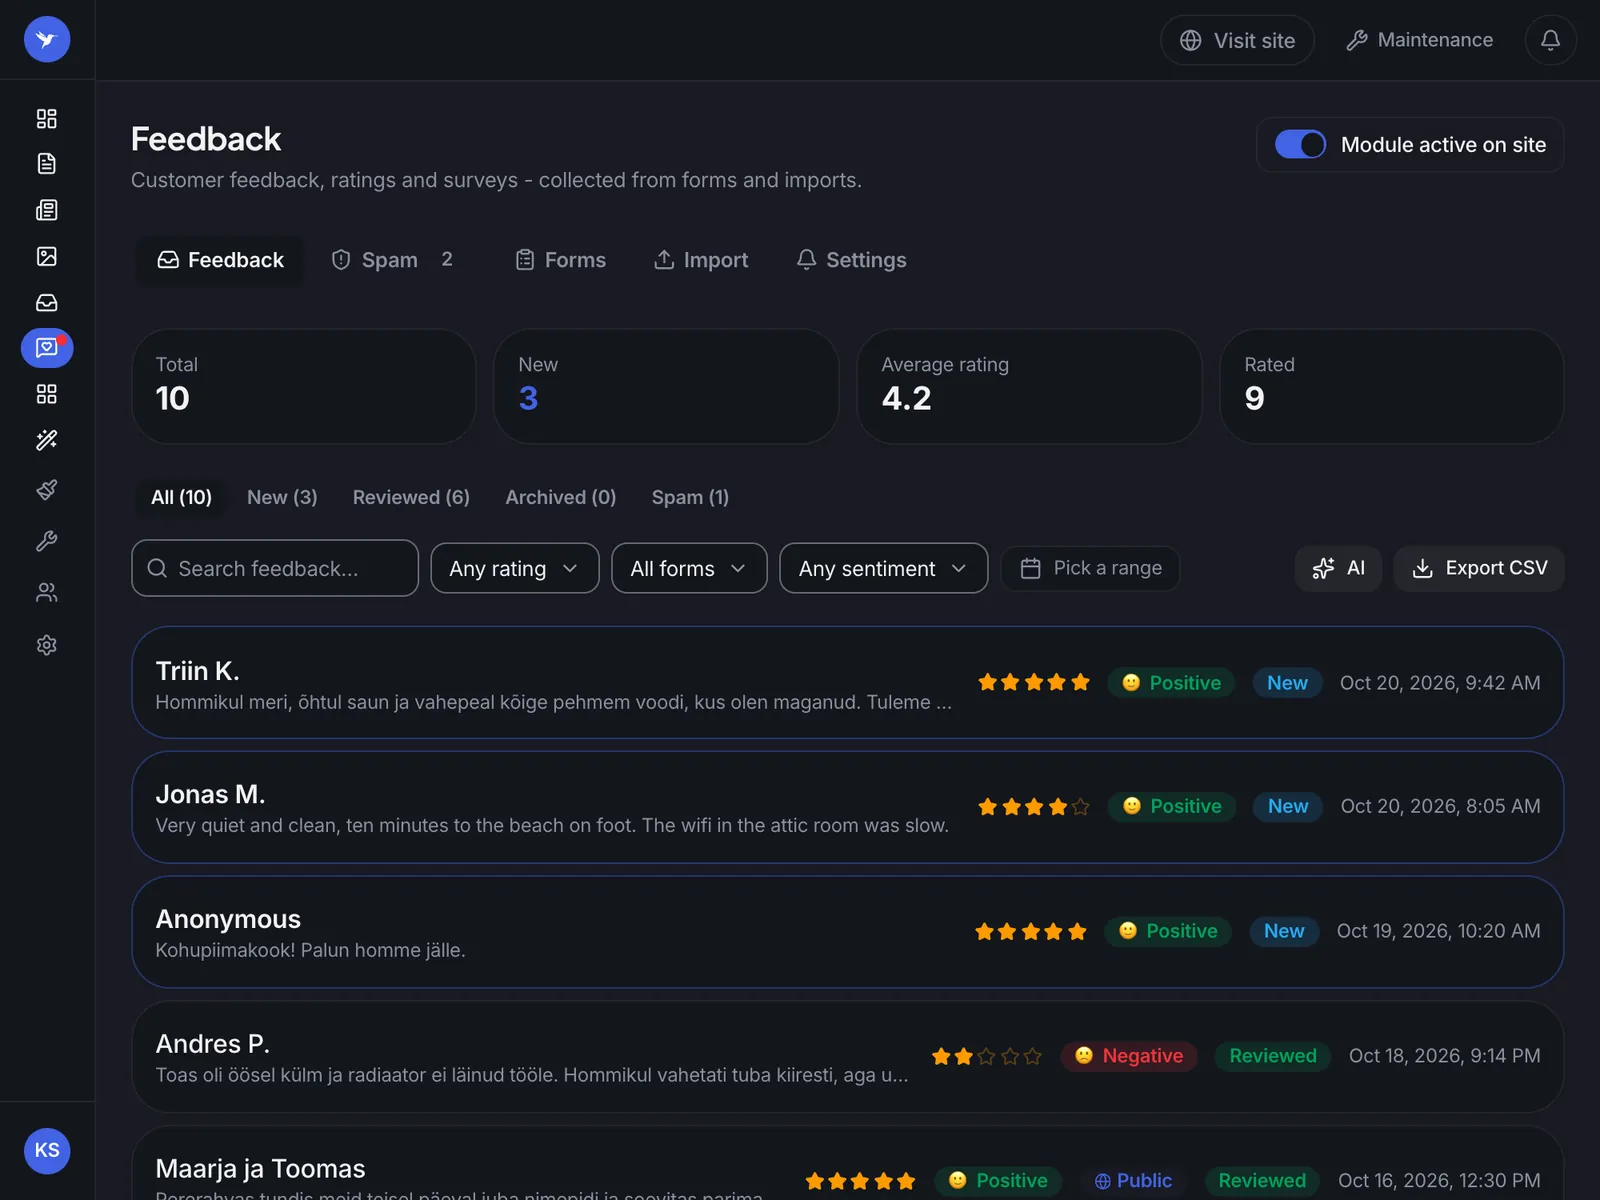The height and width of the screenshot is (1200, 1600).
Task: Filter by Spam (1)
Action: pyautogui.click(x=690, y=497)
